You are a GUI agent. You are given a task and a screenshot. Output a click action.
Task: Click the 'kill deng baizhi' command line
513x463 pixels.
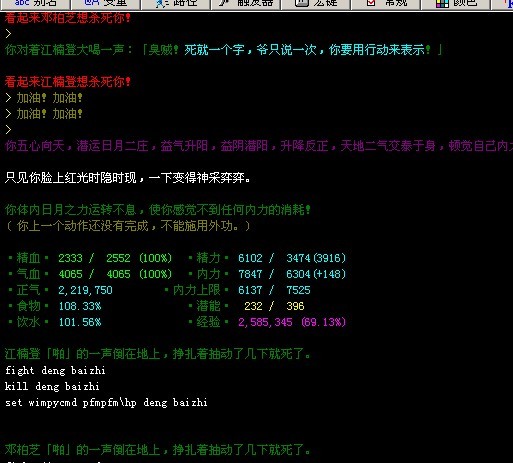[52, 386]
